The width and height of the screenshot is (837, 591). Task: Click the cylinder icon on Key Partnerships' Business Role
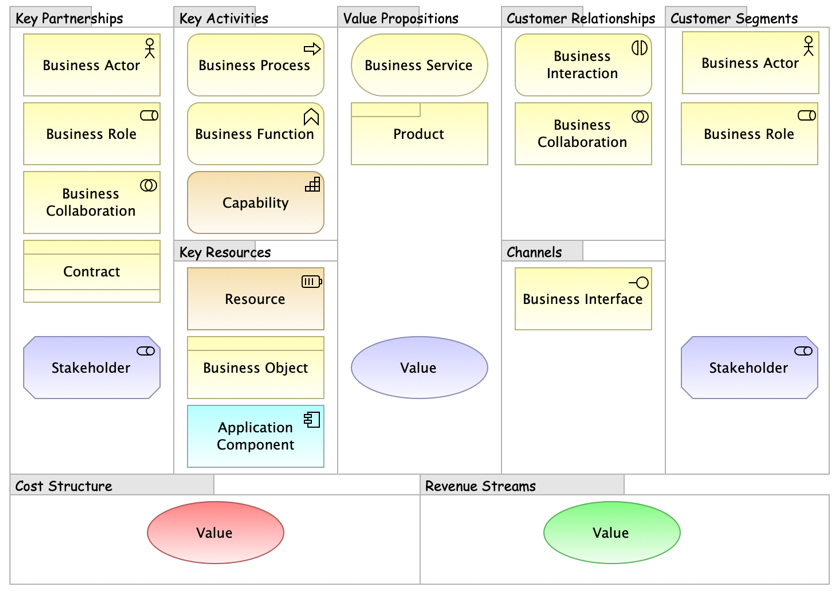pyautogui.click(x=149, y=116)
